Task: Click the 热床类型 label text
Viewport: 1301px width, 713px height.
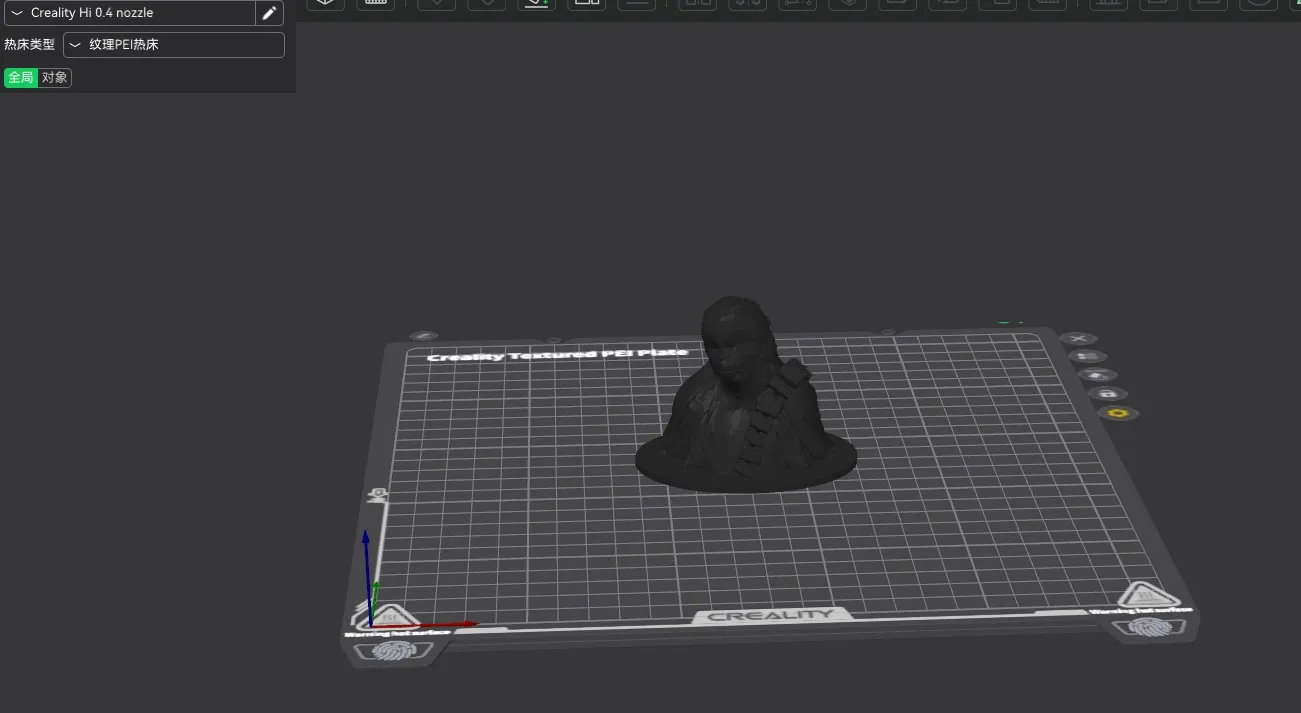Action: (30, 45)
